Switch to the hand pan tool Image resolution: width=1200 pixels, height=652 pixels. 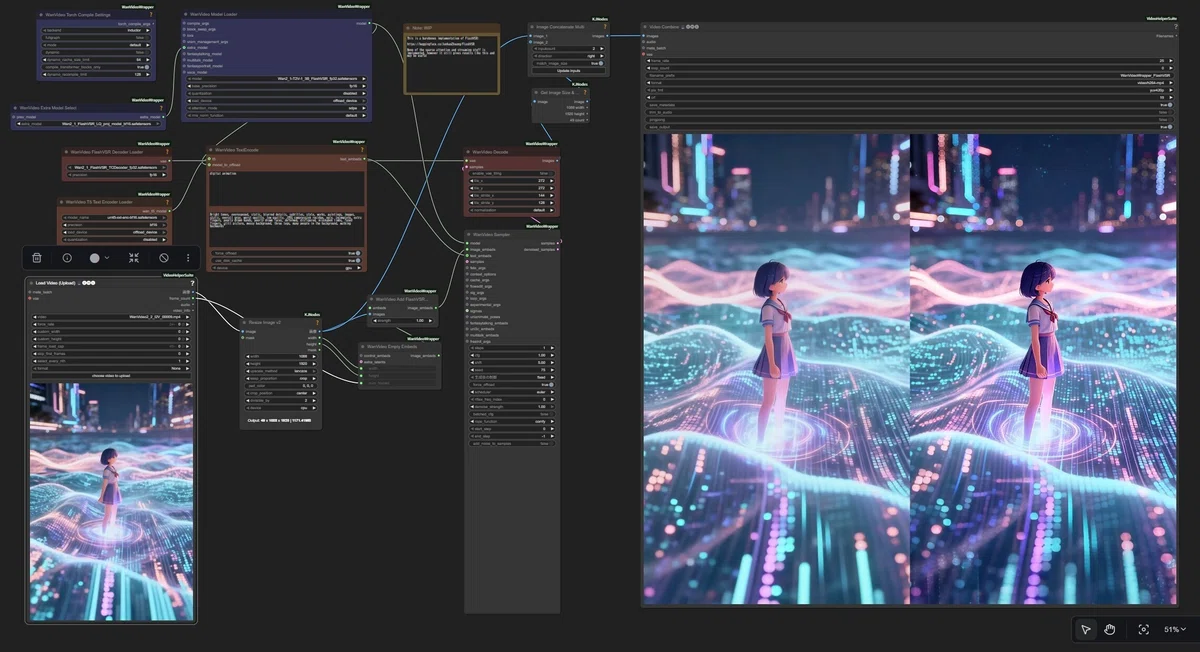click(x=1110, y=629)
